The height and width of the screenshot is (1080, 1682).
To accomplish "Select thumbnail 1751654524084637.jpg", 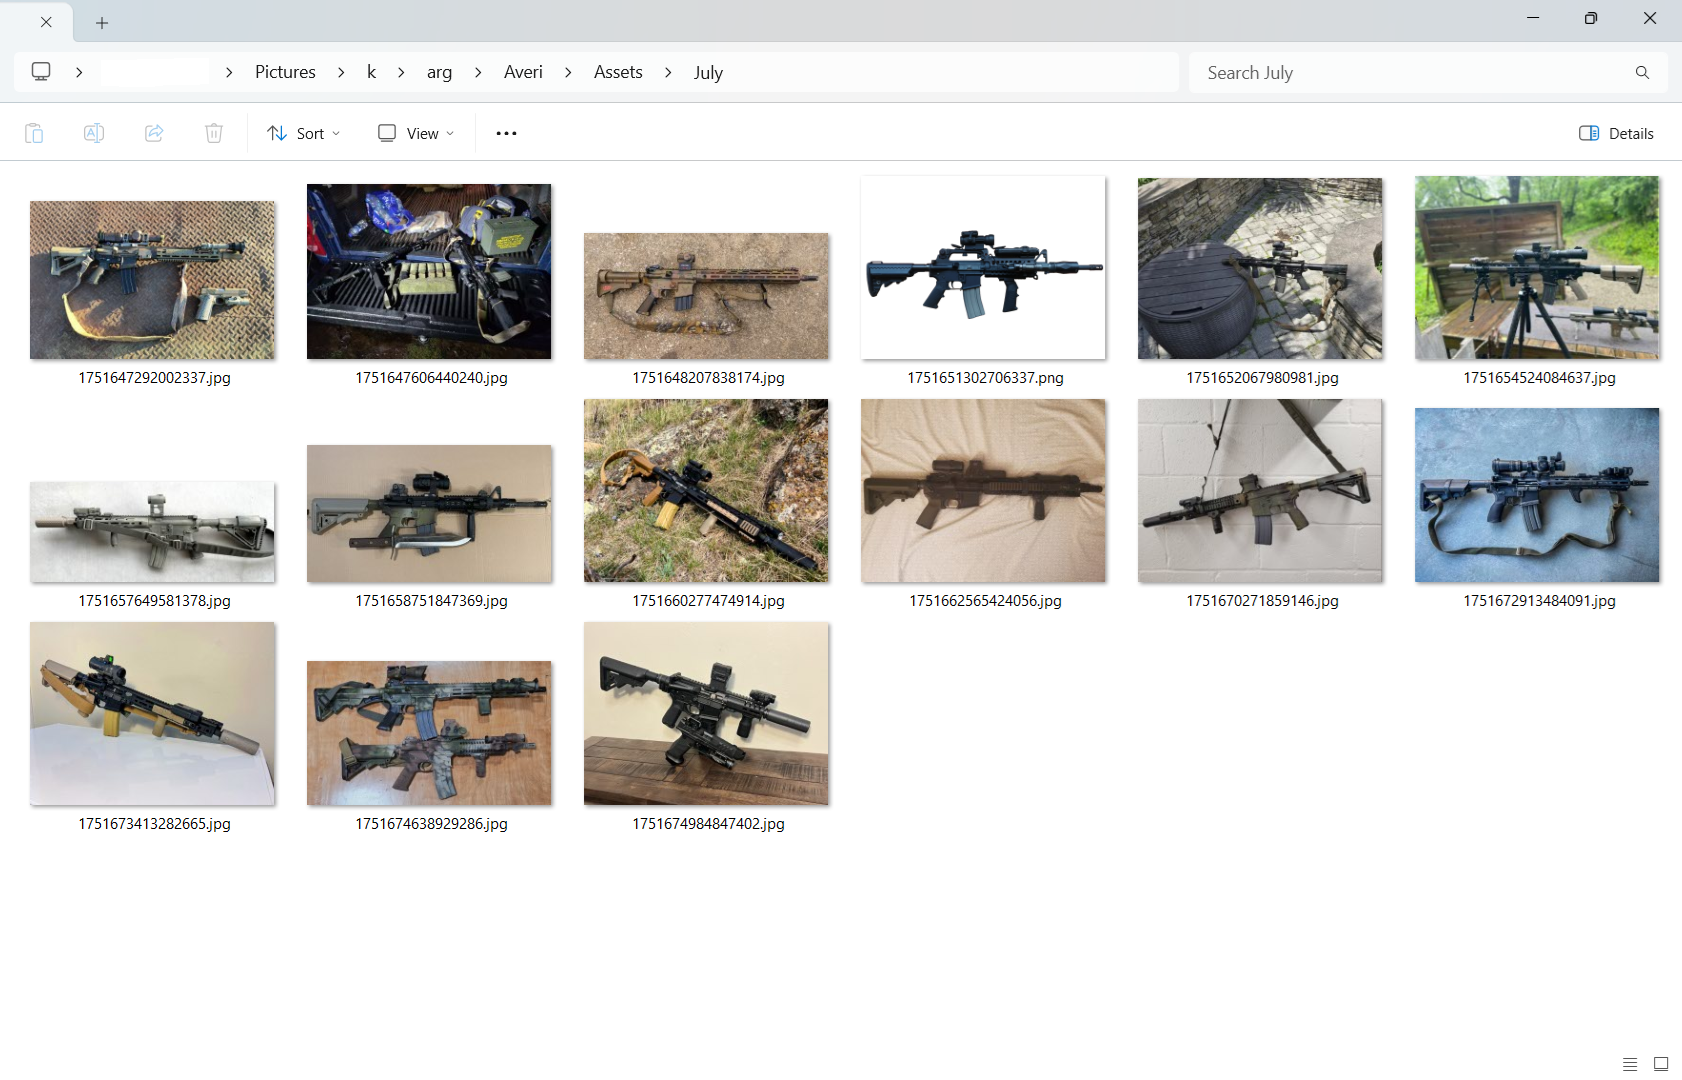I will [1537, 268].
